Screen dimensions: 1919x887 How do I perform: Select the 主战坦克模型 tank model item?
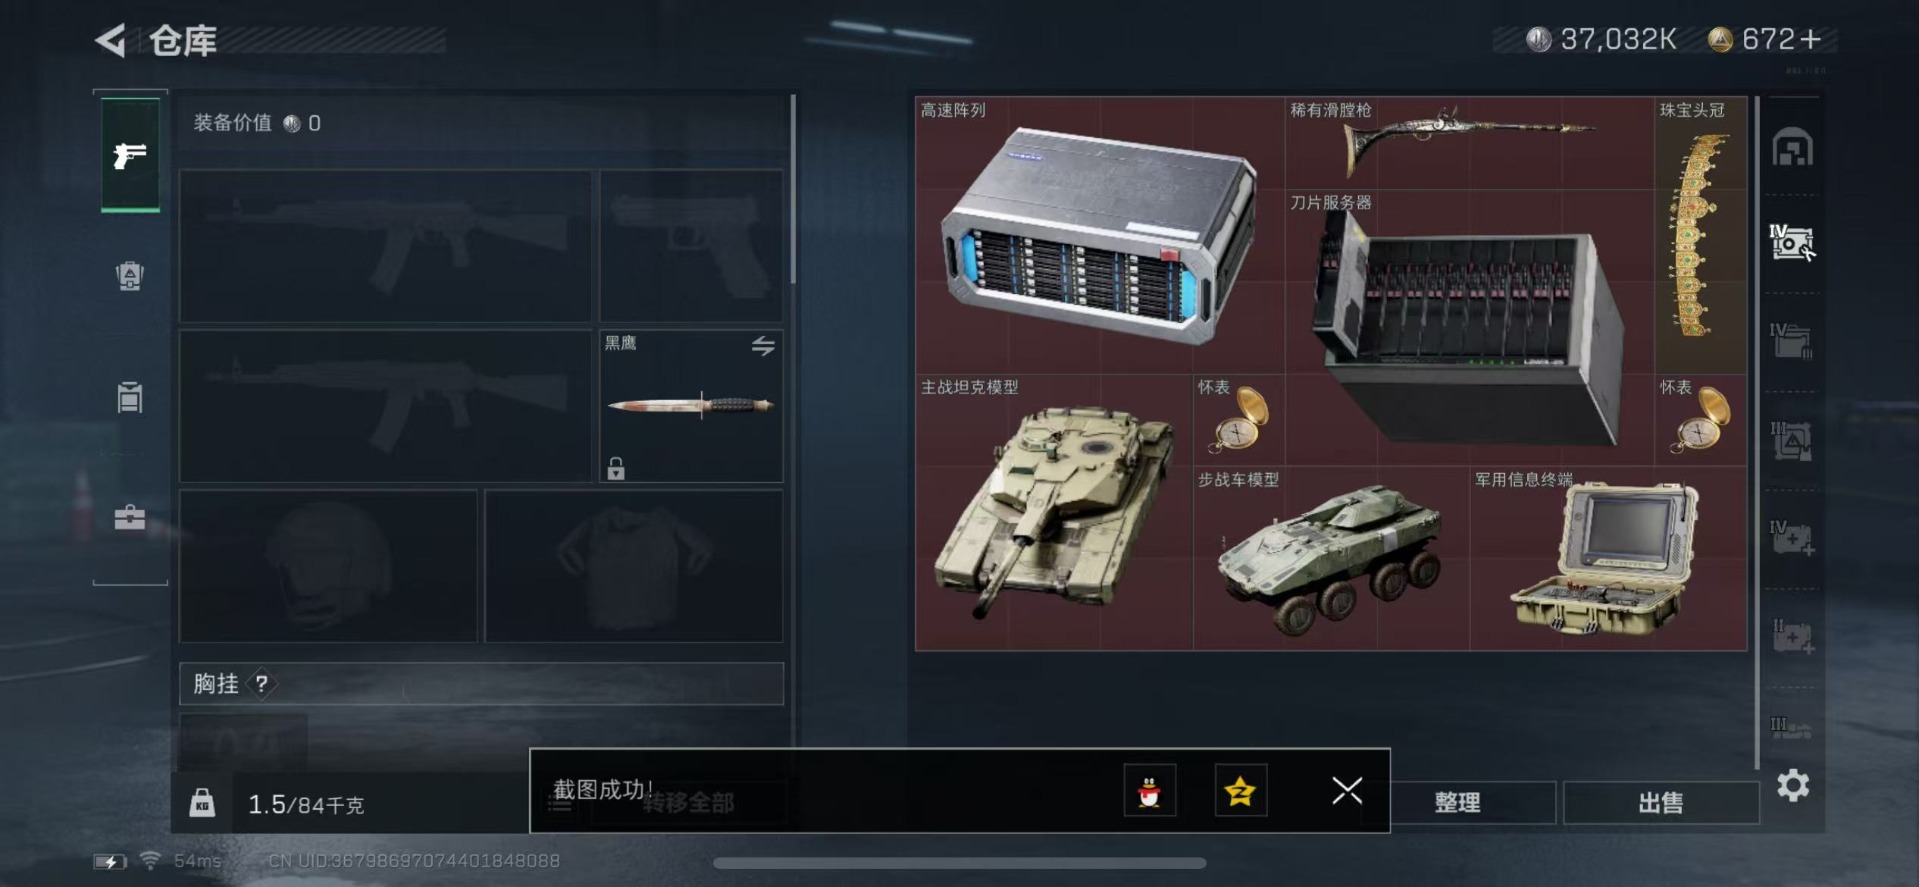1054,512
